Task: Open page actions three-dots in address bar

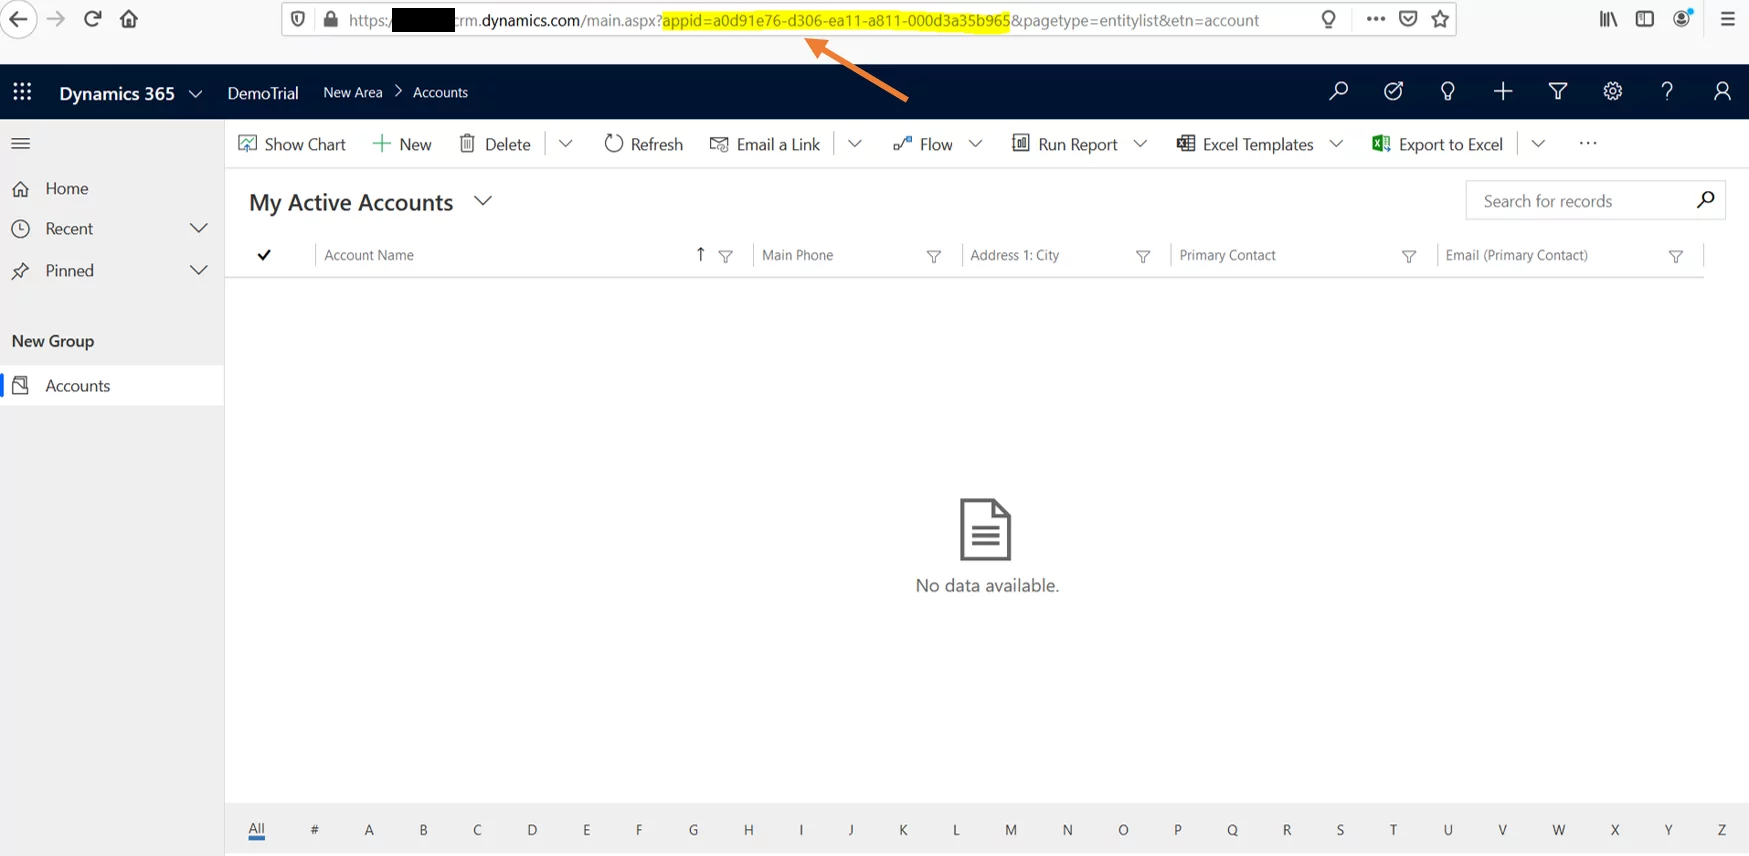Action: pyautogui.click(x=1376, y=19)
